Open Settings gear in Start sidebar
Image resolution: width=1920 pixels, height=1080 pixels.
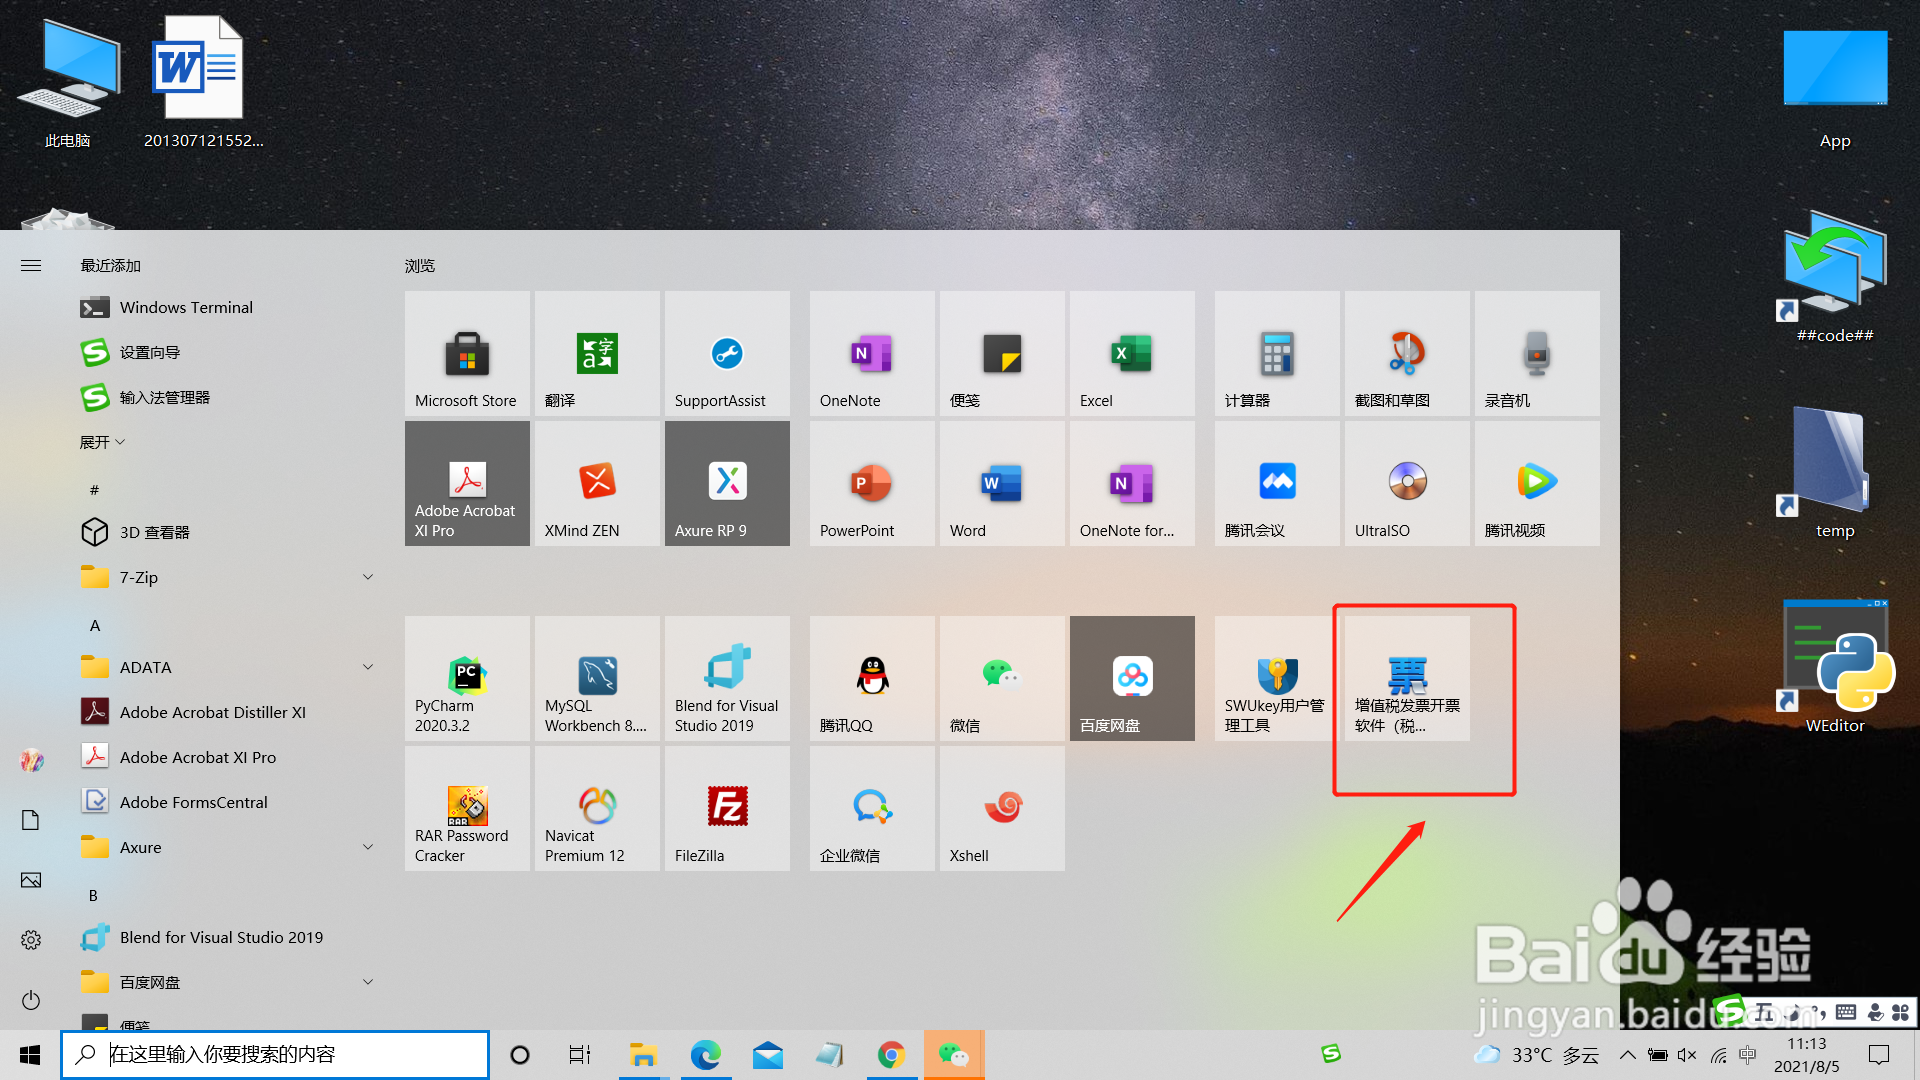(x=31, y=940)
